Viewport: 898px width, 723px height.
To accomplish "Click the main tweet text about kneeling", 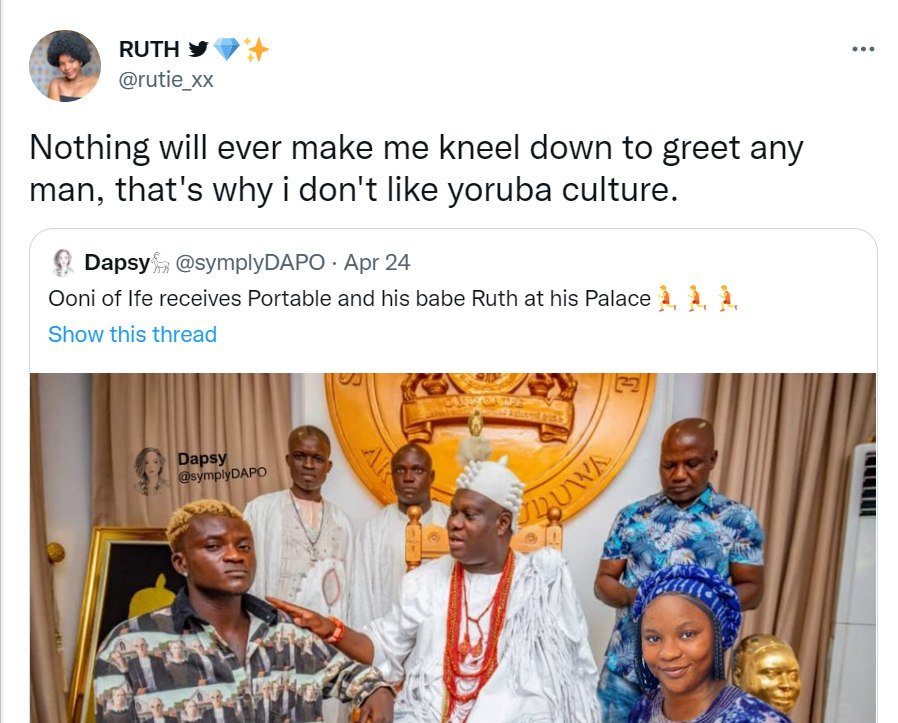I will (416, 169).
